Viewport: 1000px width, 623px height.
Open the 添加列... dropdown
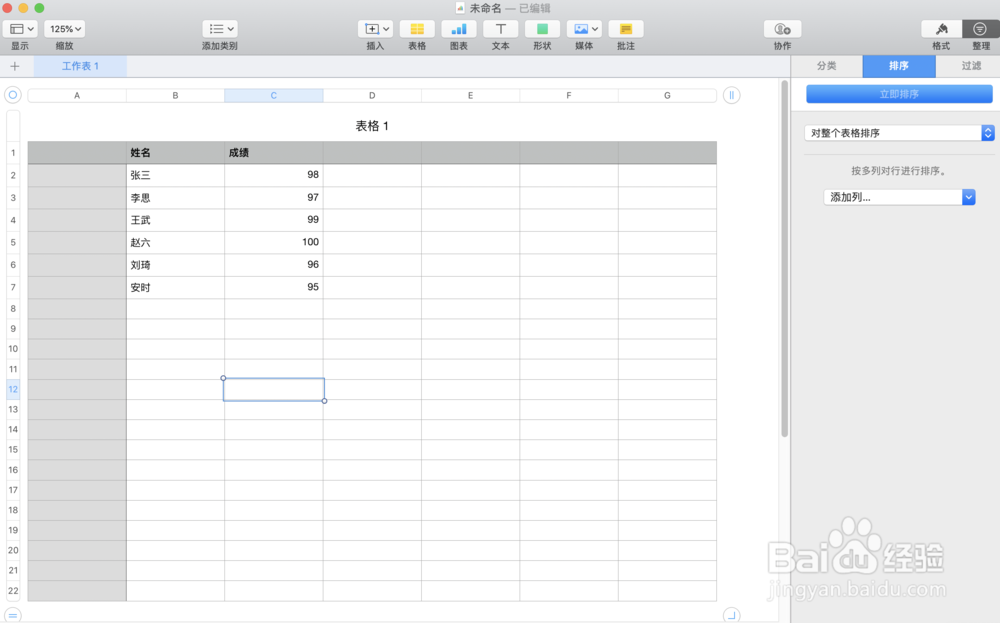pos(899,197)
